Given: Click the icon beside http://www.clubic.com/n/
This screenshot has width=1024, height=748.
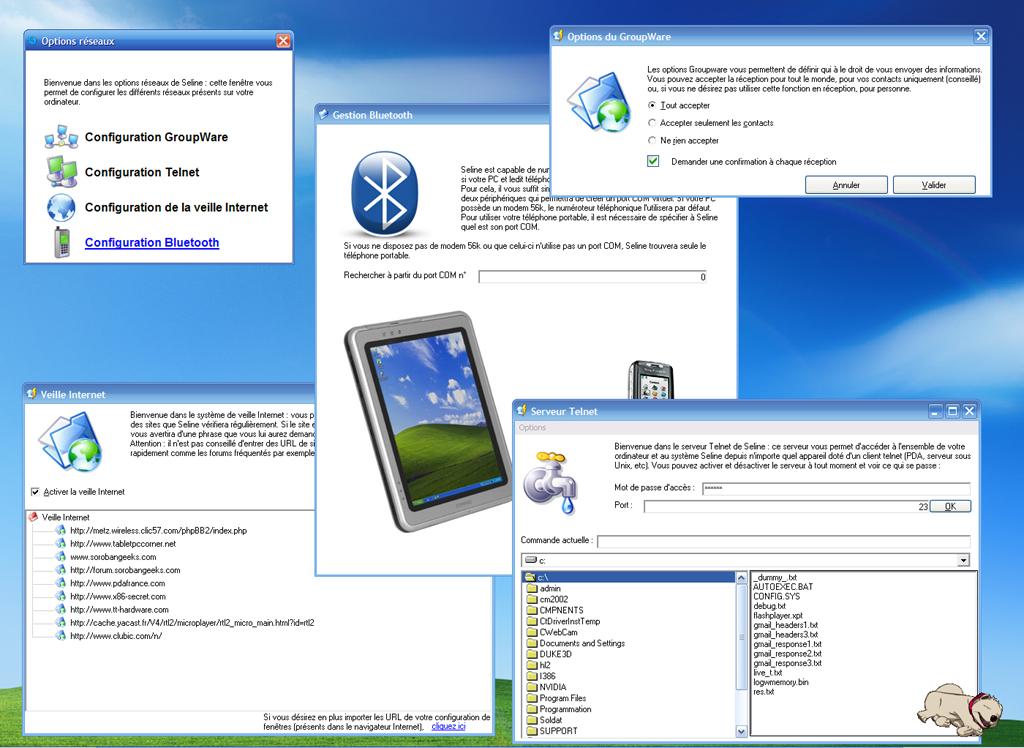Looking at the screenshot, I should click(x=61, y=635).
